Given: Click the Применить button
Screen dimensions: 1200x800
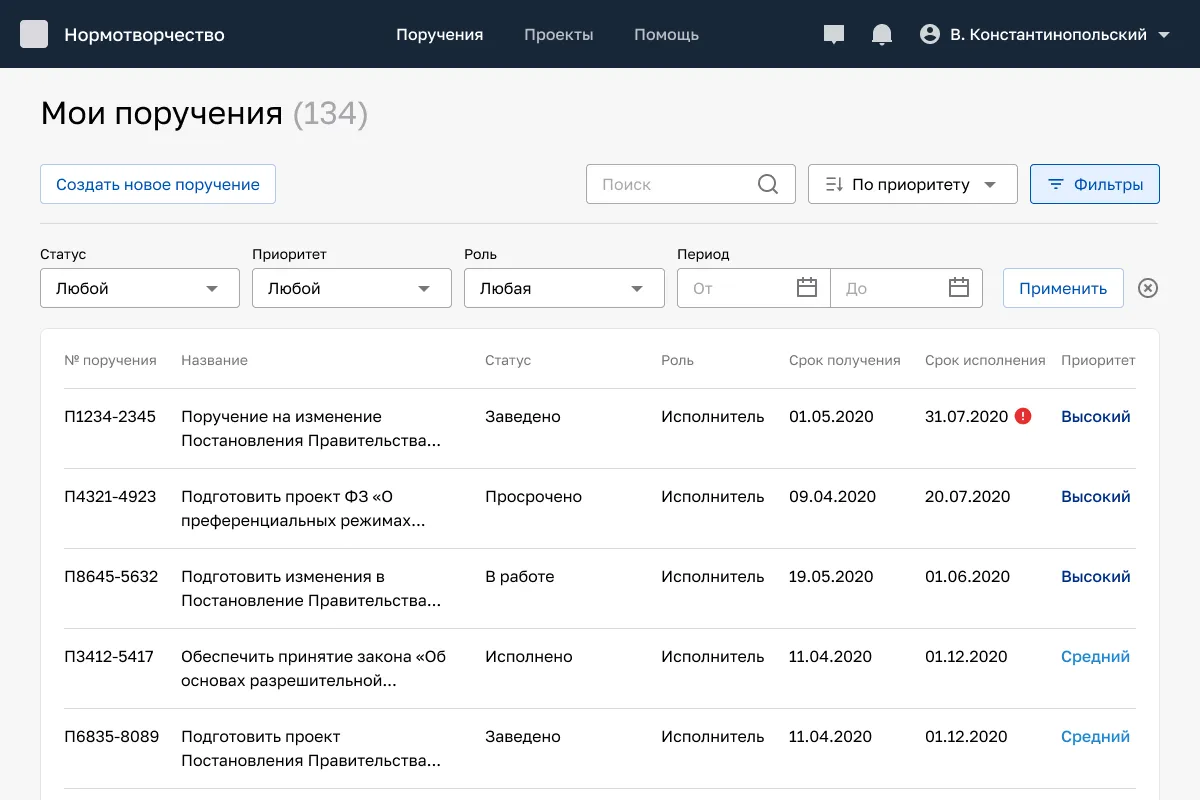Looking at the screenshot, I should (1063, 288).
